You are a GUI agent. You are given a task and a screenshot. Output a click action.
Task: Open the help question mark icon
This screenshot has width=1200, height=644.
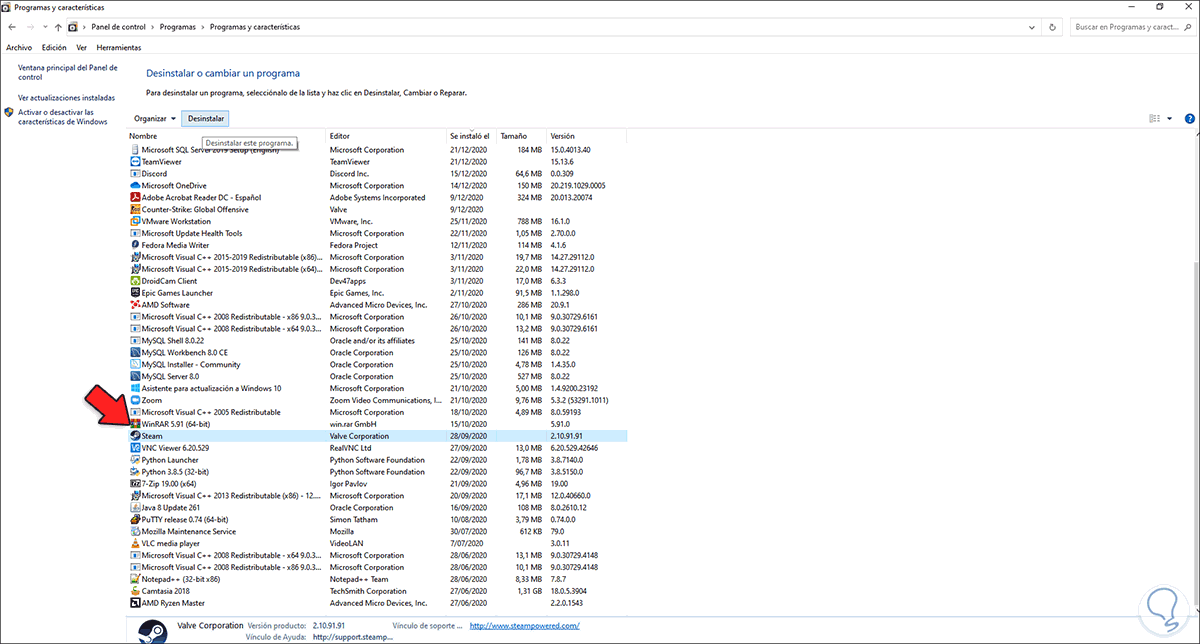click(1189, 118)
